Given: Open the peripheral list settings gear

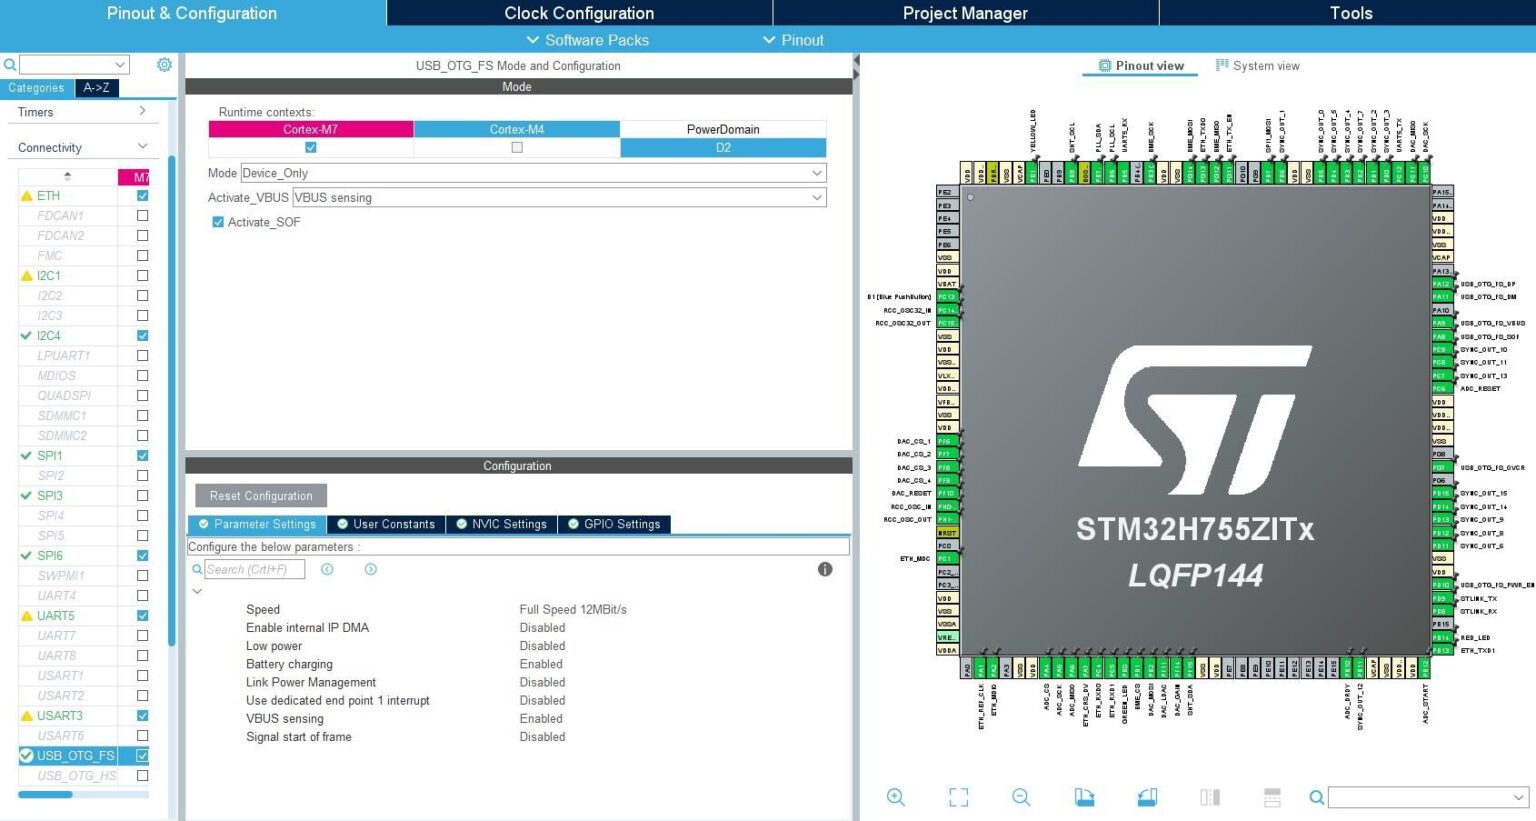Looking at the screenshot, I should click(x=164, y=65).
